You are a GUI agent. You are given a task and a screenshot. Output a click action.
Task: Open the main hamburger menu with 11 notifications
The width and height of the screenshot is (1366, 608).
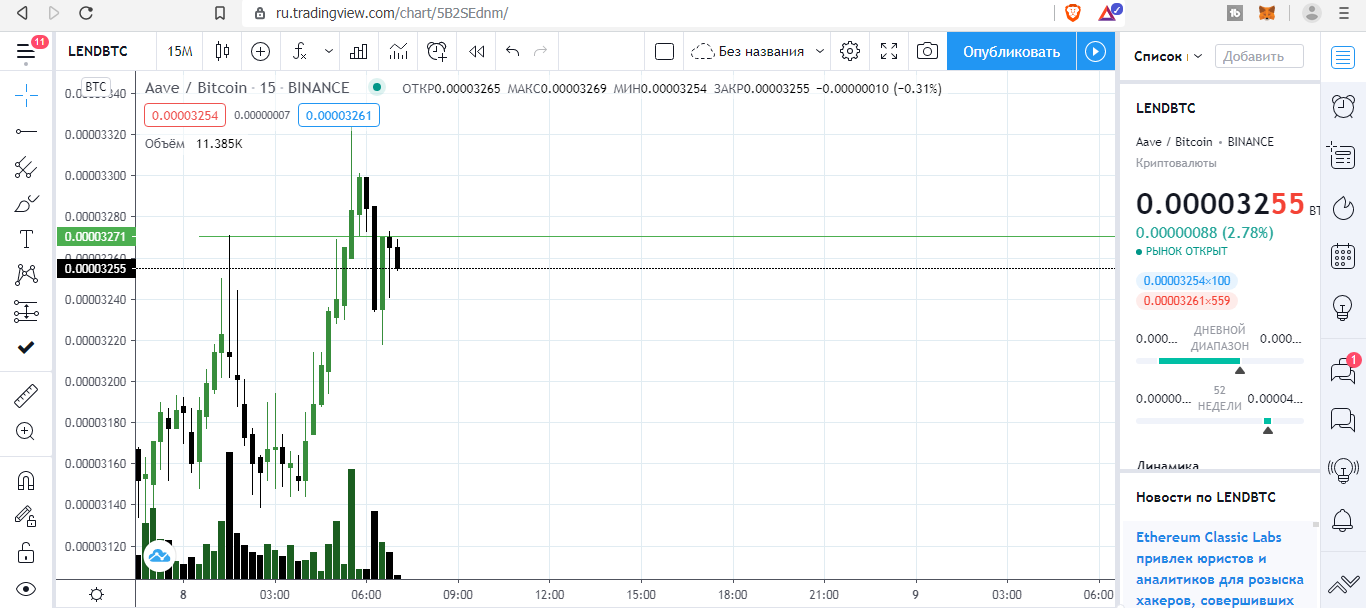[x=27, y=51]
